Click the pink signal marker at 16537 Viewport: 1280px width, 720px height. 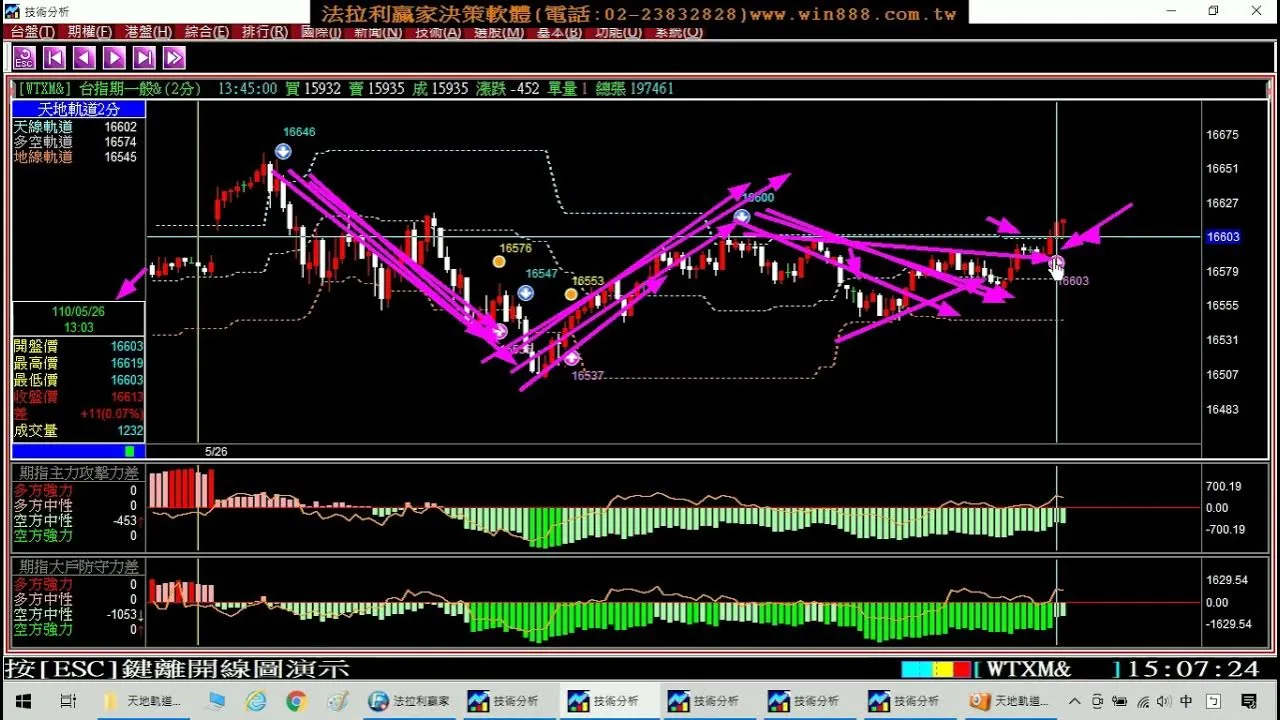point(571,357)
